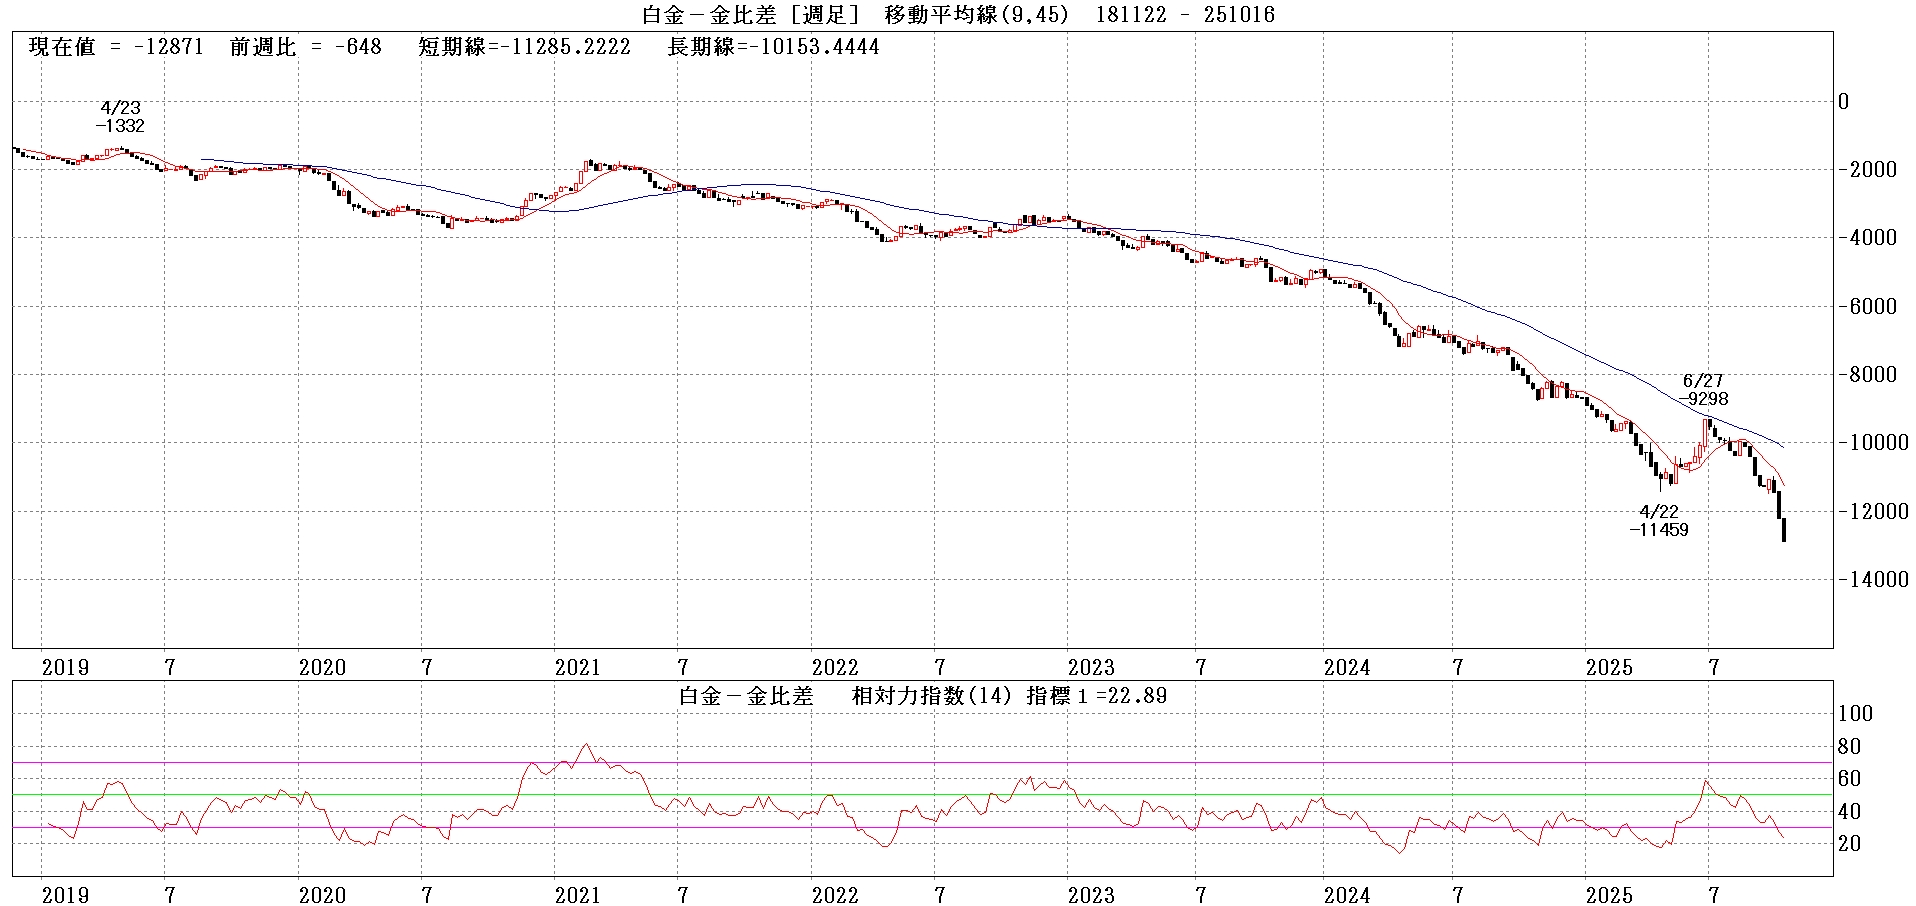
Task: Select 2021 on the price chart time axis
Action: coord(578,668)
